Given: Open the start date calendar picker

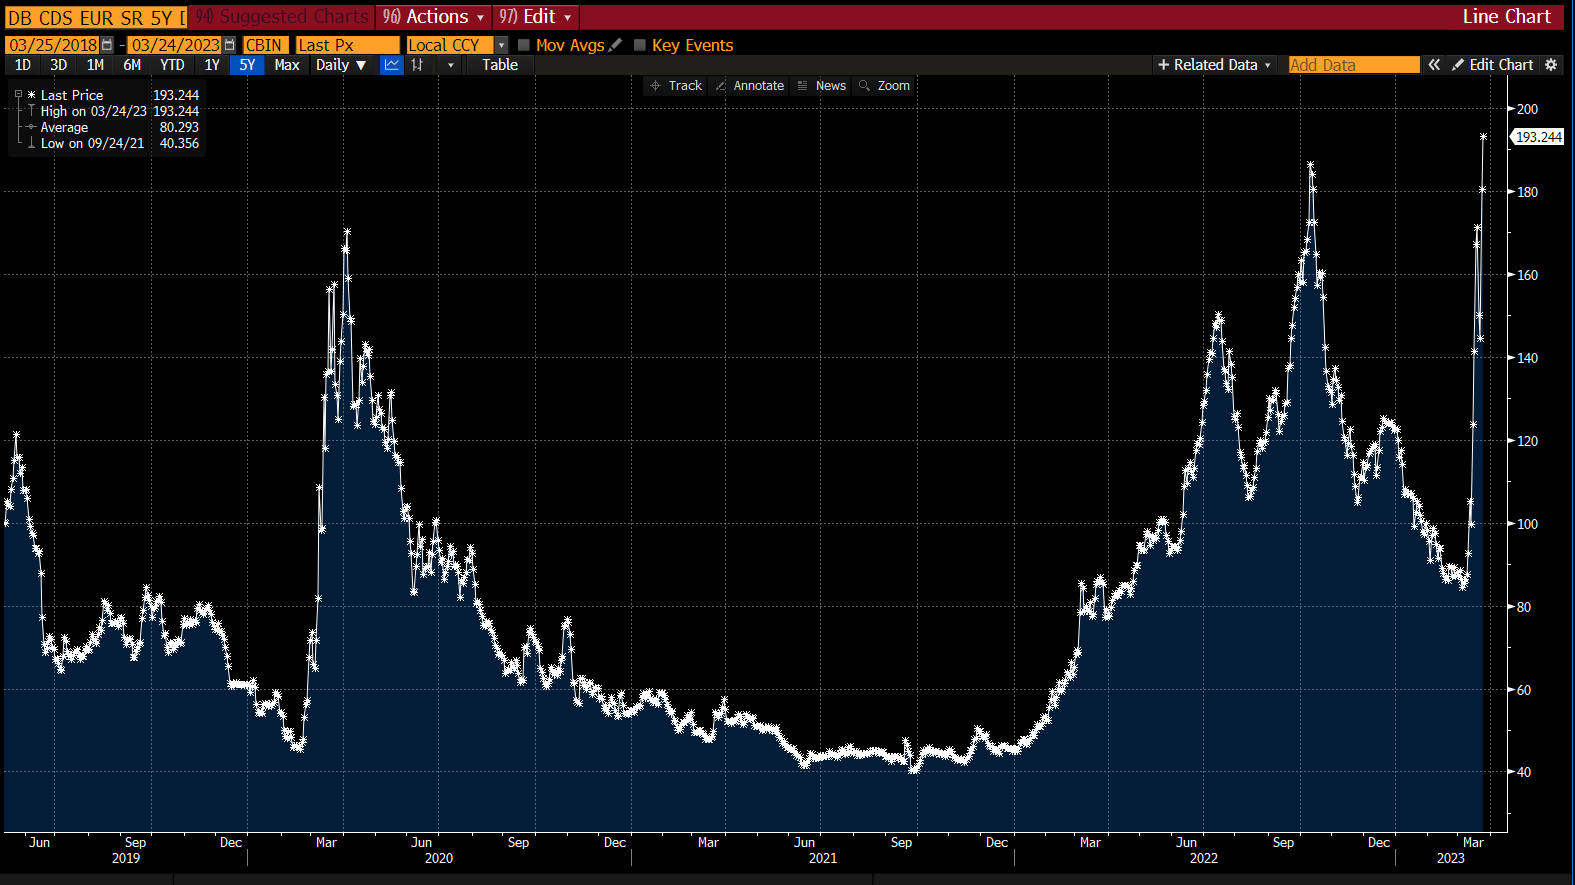Looking at the screenshot, I should [107, 45].
